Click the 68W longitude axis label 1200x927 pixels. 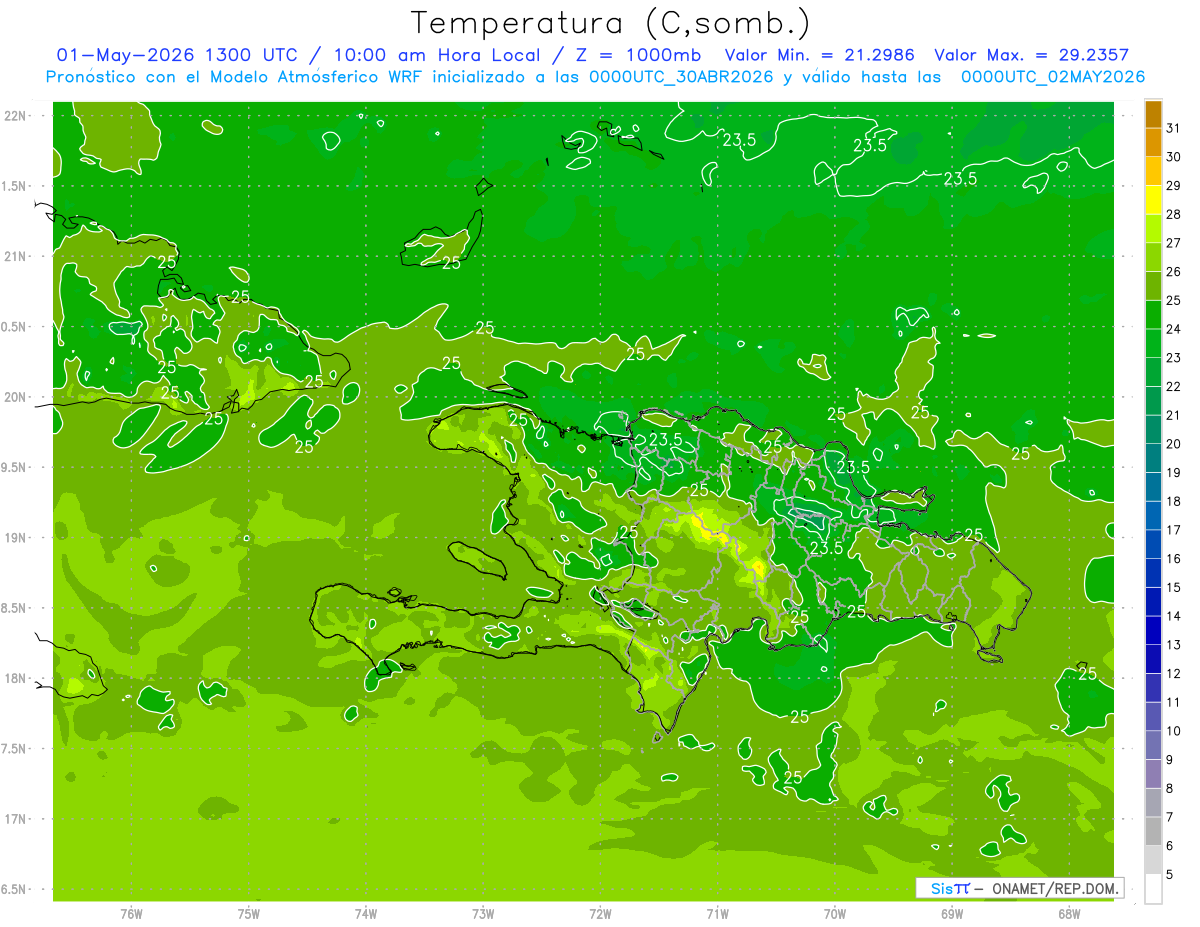coord(1069,914)
